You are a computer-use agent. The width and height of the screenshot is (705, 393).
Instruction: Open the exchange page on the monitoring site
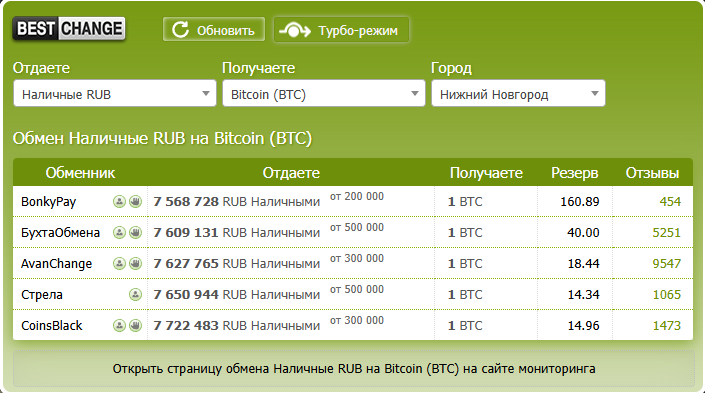coord(354,369)
